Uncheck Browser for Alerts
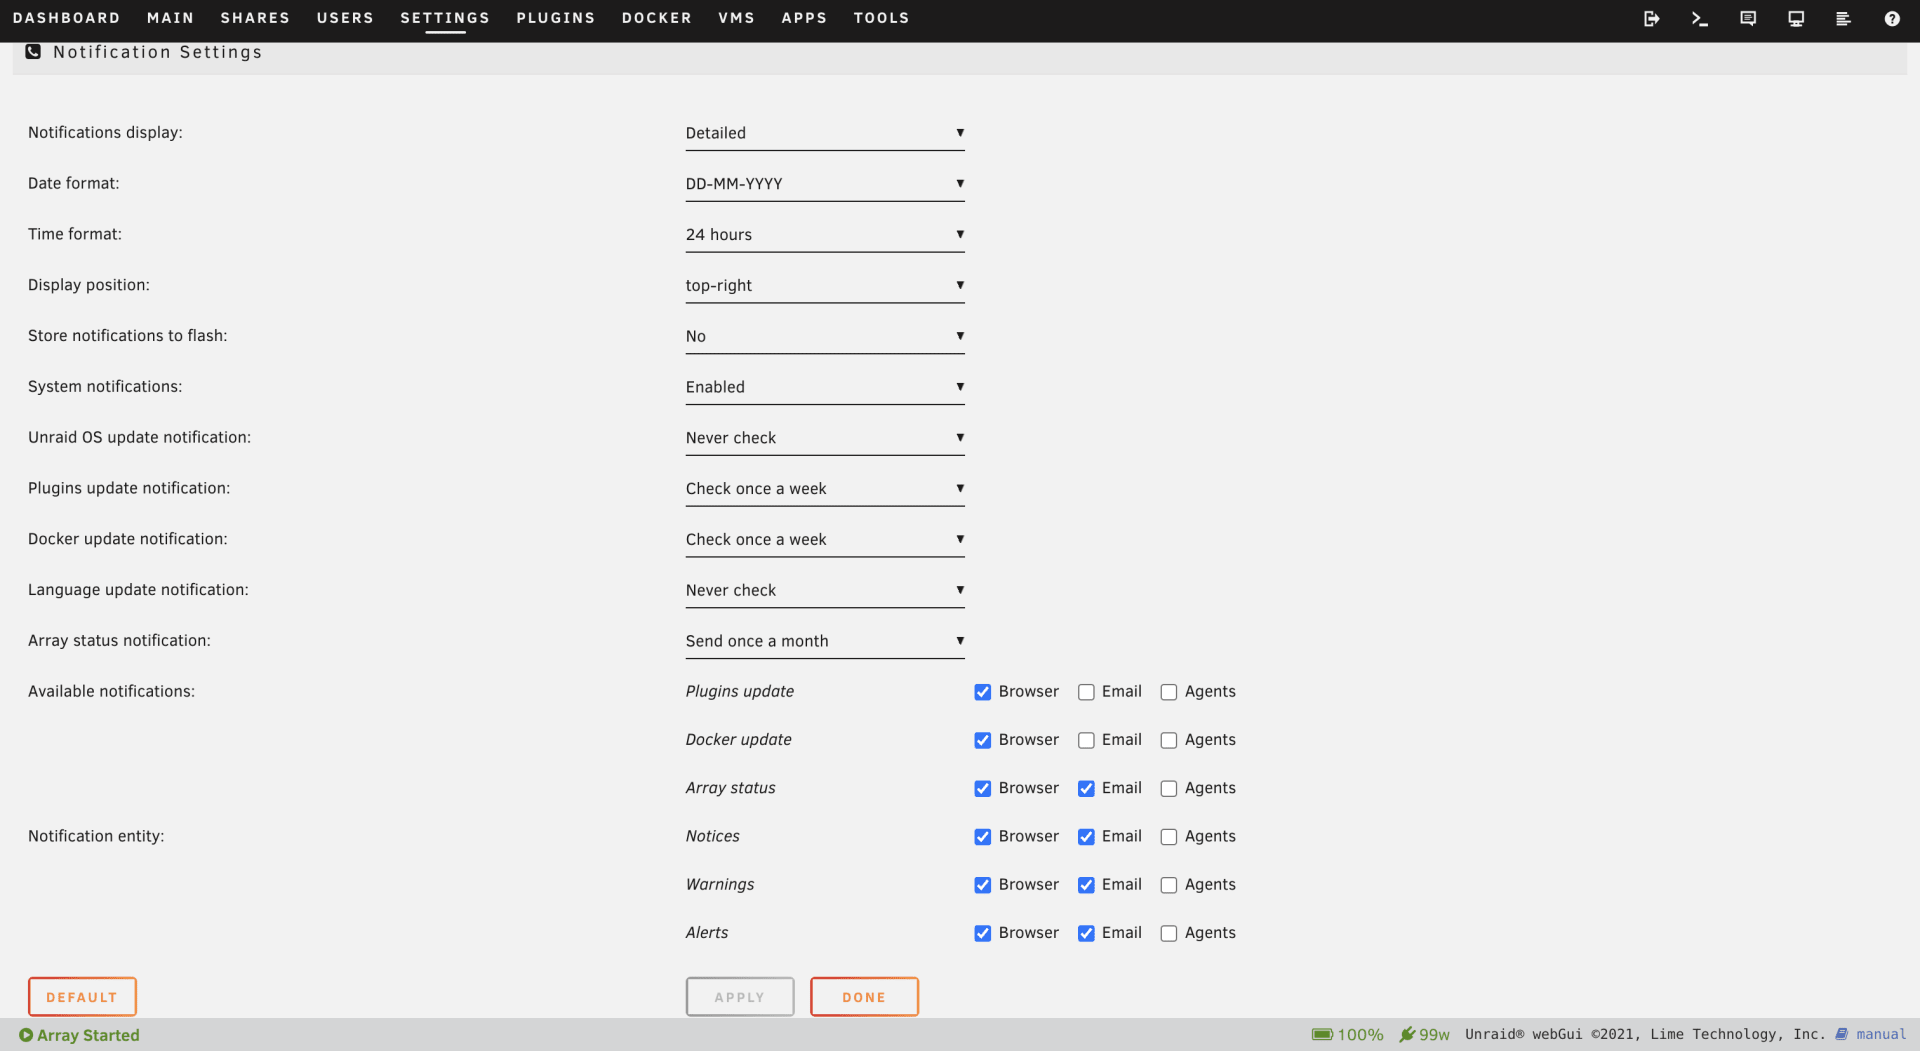The image size is (1920, 1051). click(x=983, y=933)
